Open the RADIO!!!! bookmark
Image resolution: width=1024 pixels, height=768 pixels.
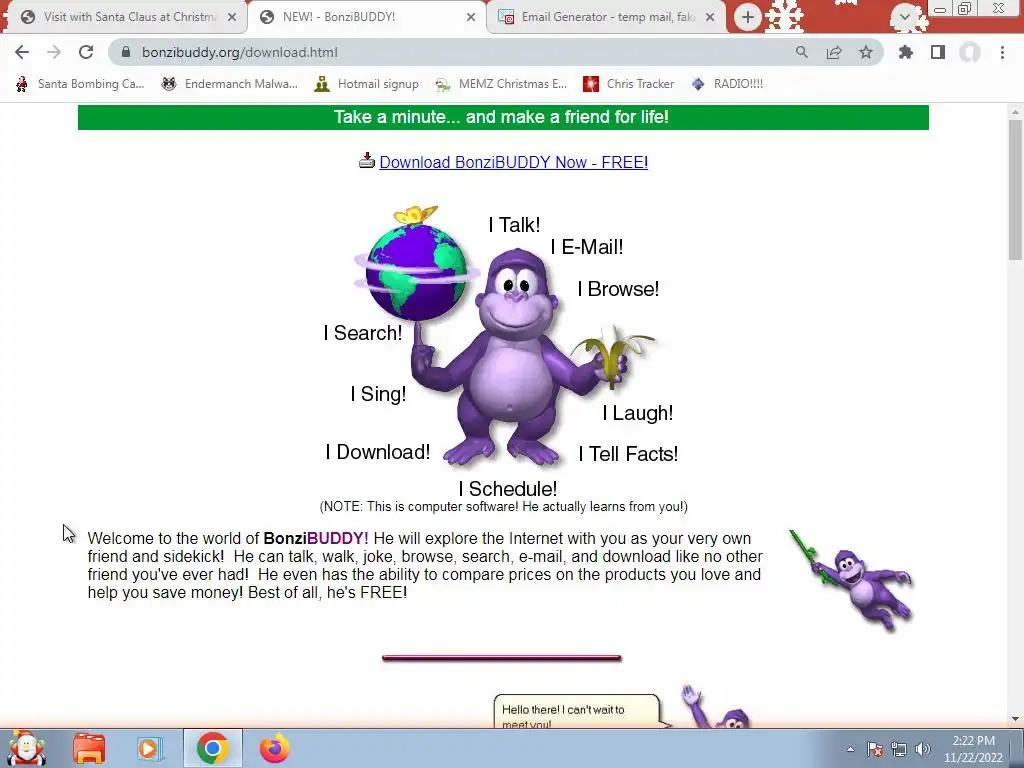click(x=727, y=84)
